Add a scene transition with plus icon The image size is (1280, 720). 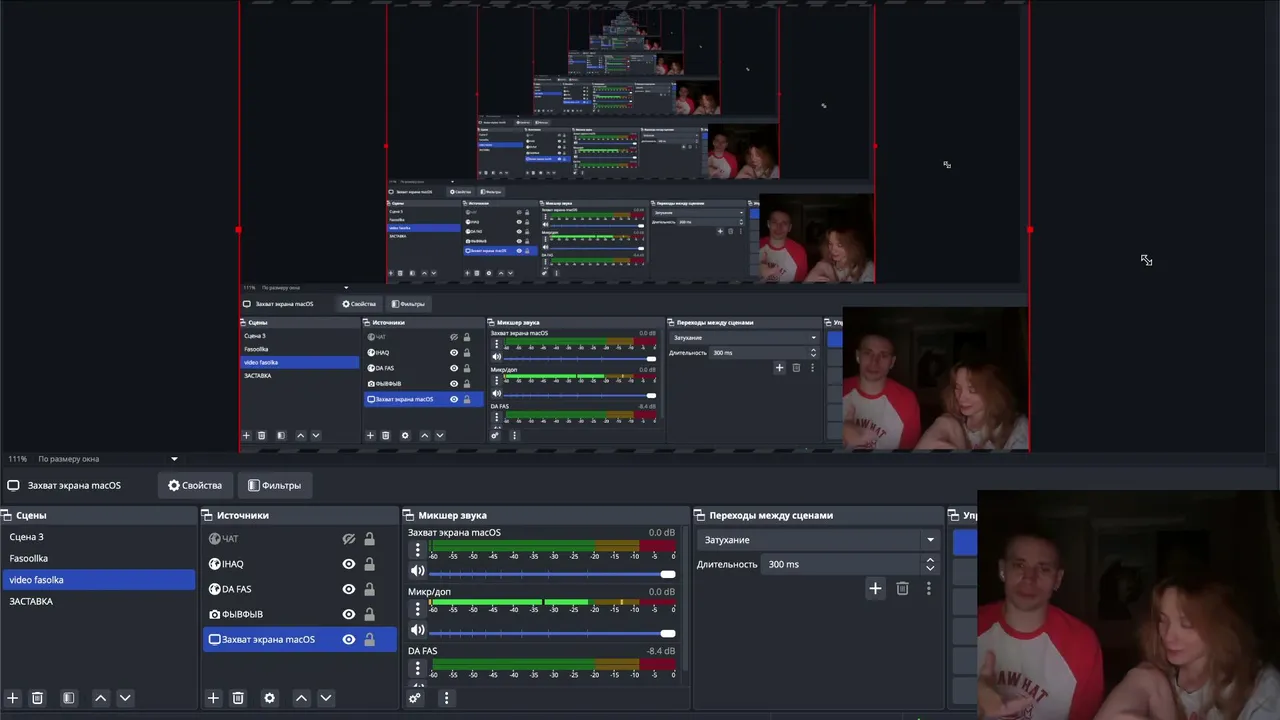(x=875, y=589)
